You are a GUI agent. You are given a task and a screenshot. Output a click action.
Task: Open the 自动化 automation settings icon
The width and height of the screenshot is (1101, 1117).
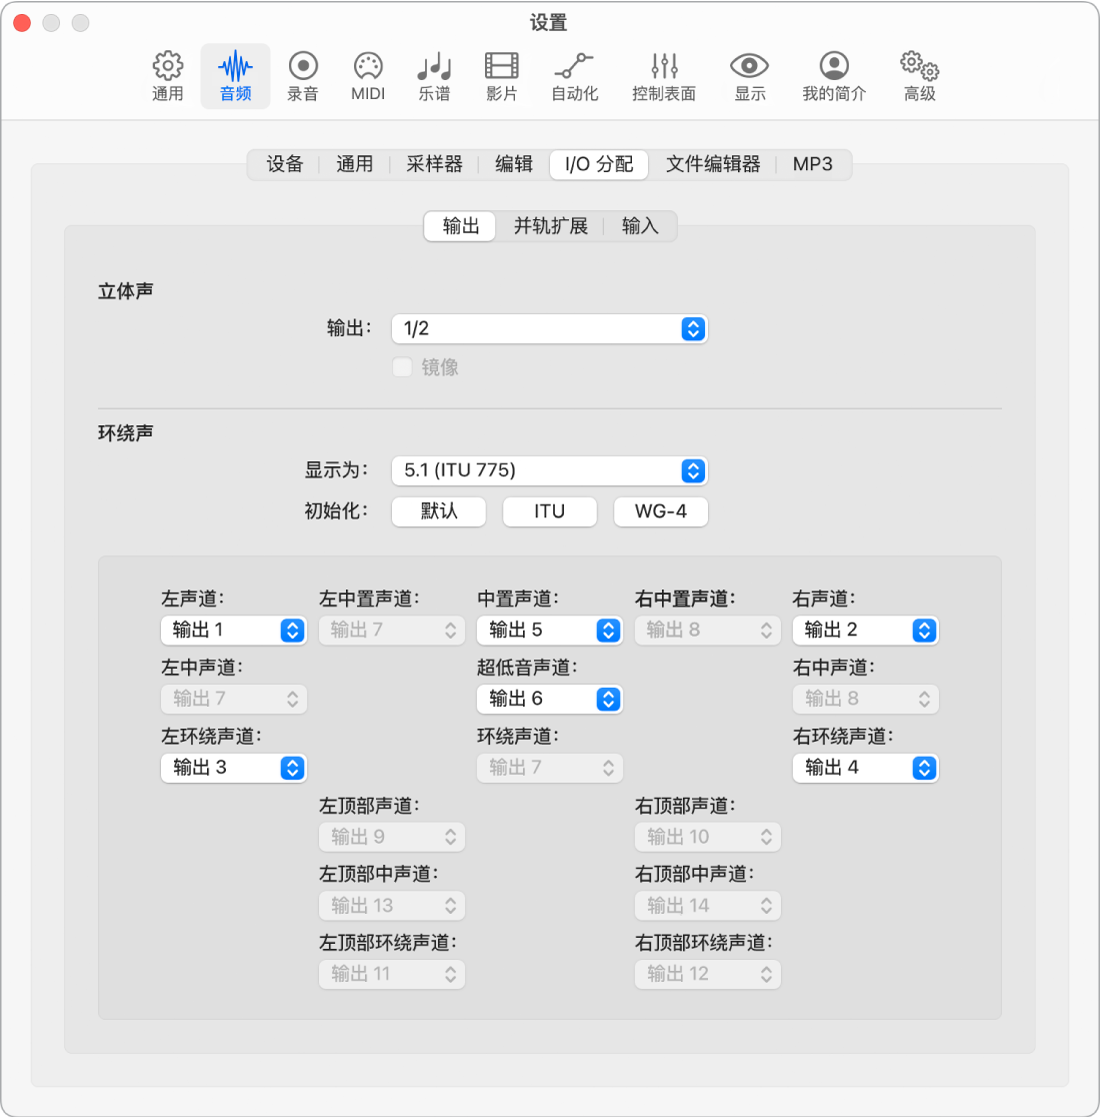tap(575, 76)
